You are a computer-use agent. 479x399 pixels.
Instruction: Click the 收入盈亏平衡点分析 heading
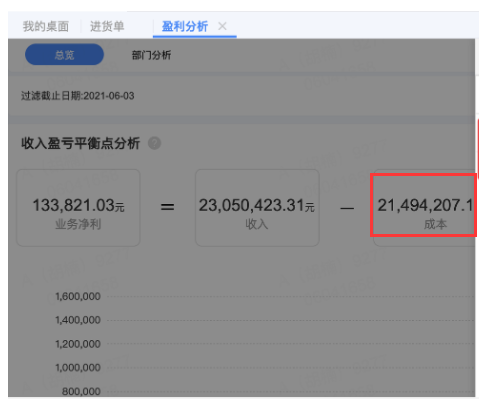click(80, 144)
